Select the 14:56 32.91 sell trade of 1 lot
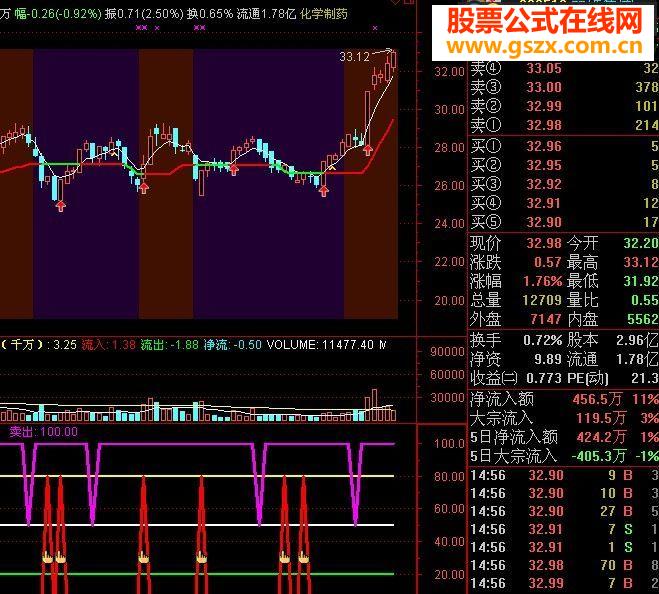 (564, 547)
